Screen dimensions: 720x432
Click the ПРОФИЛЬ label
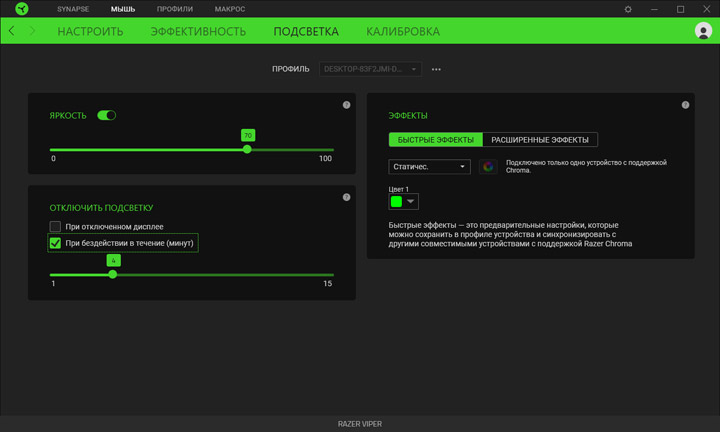[291, 69]
